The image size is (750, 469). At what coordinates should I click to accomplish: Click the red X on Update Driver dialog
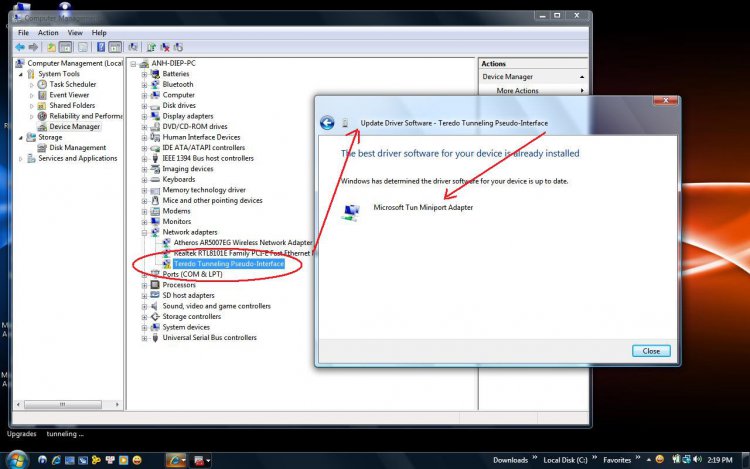pyautogui.click(x=665, y=100)
